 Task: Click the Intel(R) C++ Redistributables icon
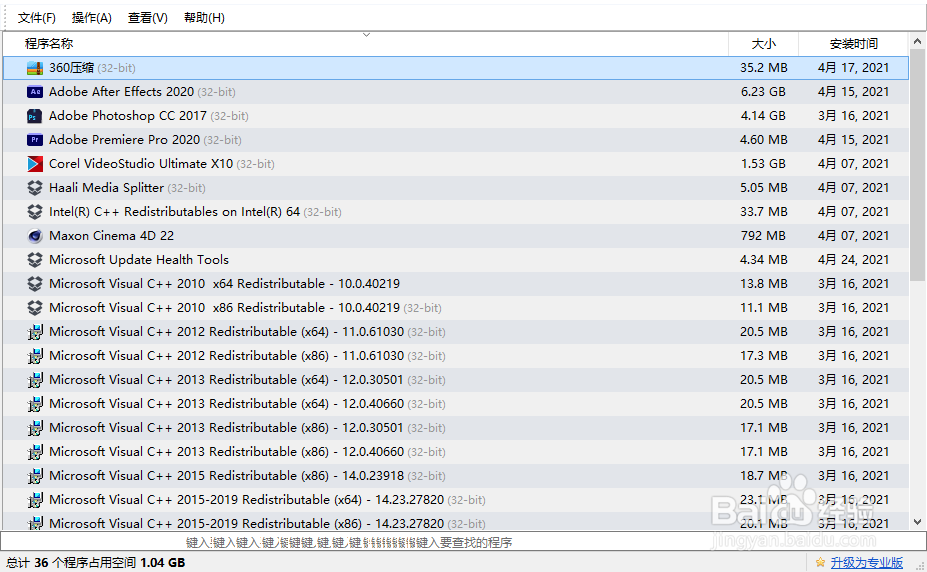click(x=35, y=212)
